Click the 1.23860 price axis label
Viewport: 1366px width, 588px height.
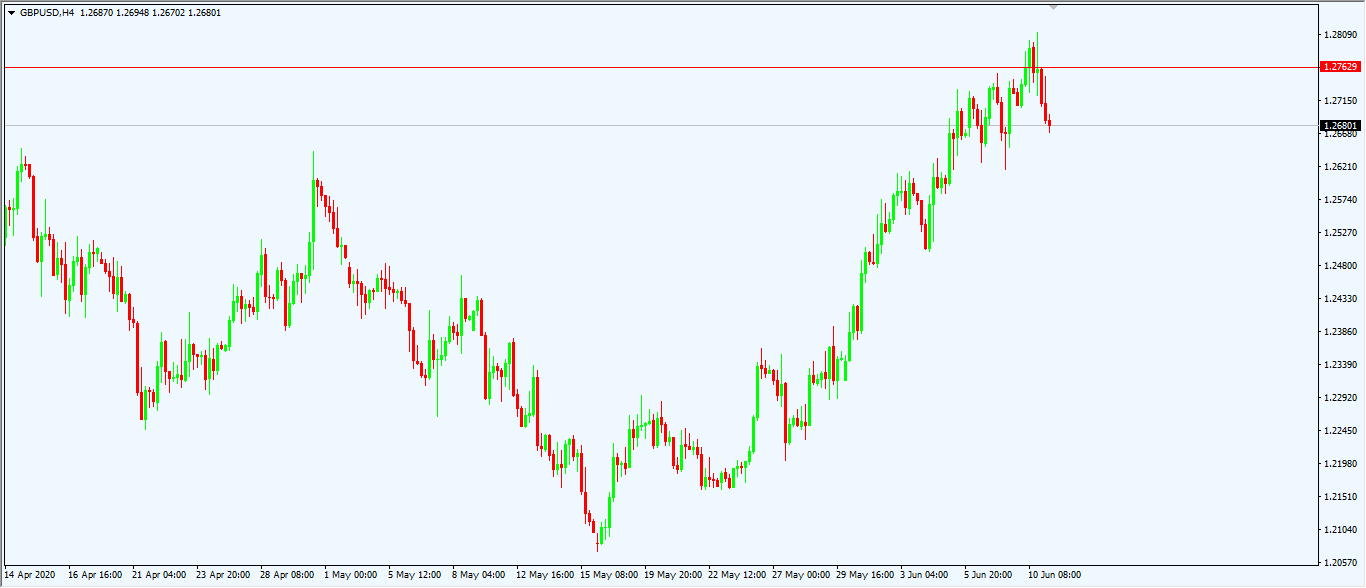click(1339, 332)
